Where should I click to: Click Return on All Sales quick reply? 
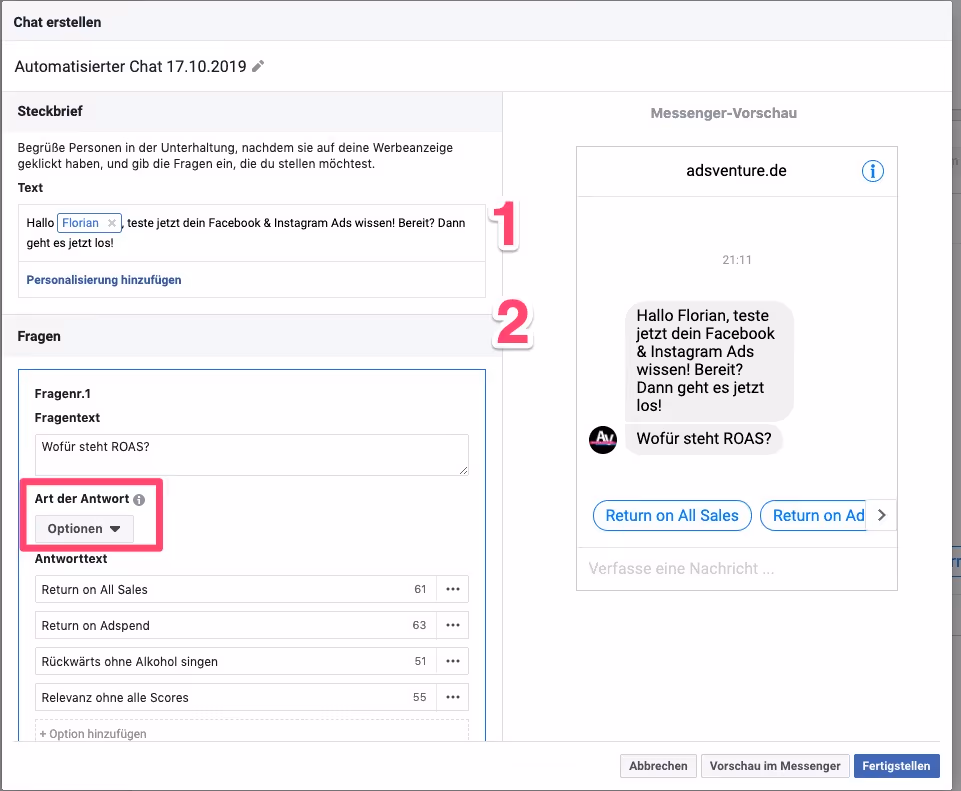point(672,515)
